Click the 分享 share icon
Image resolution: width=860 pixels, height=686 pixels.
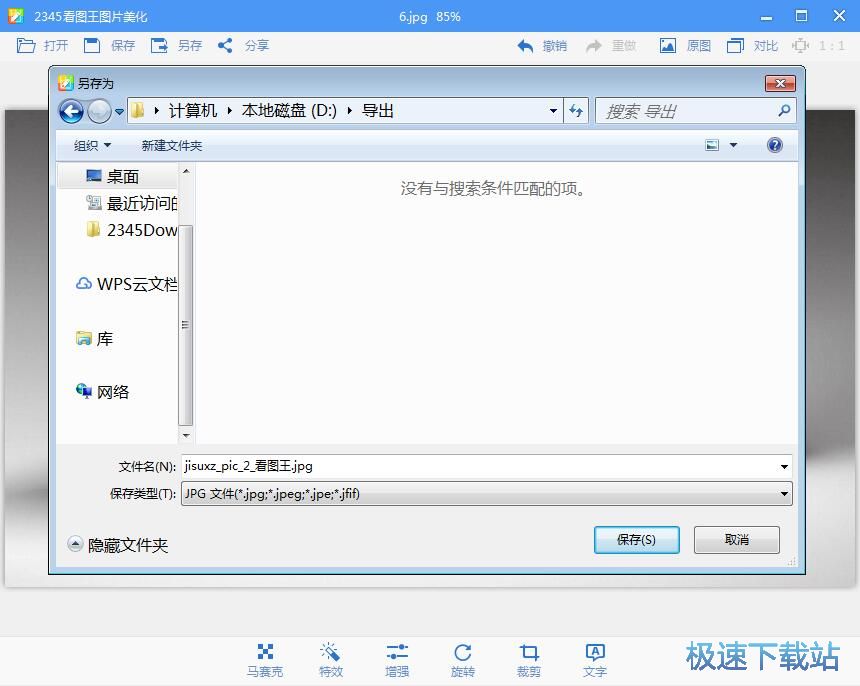225,46
